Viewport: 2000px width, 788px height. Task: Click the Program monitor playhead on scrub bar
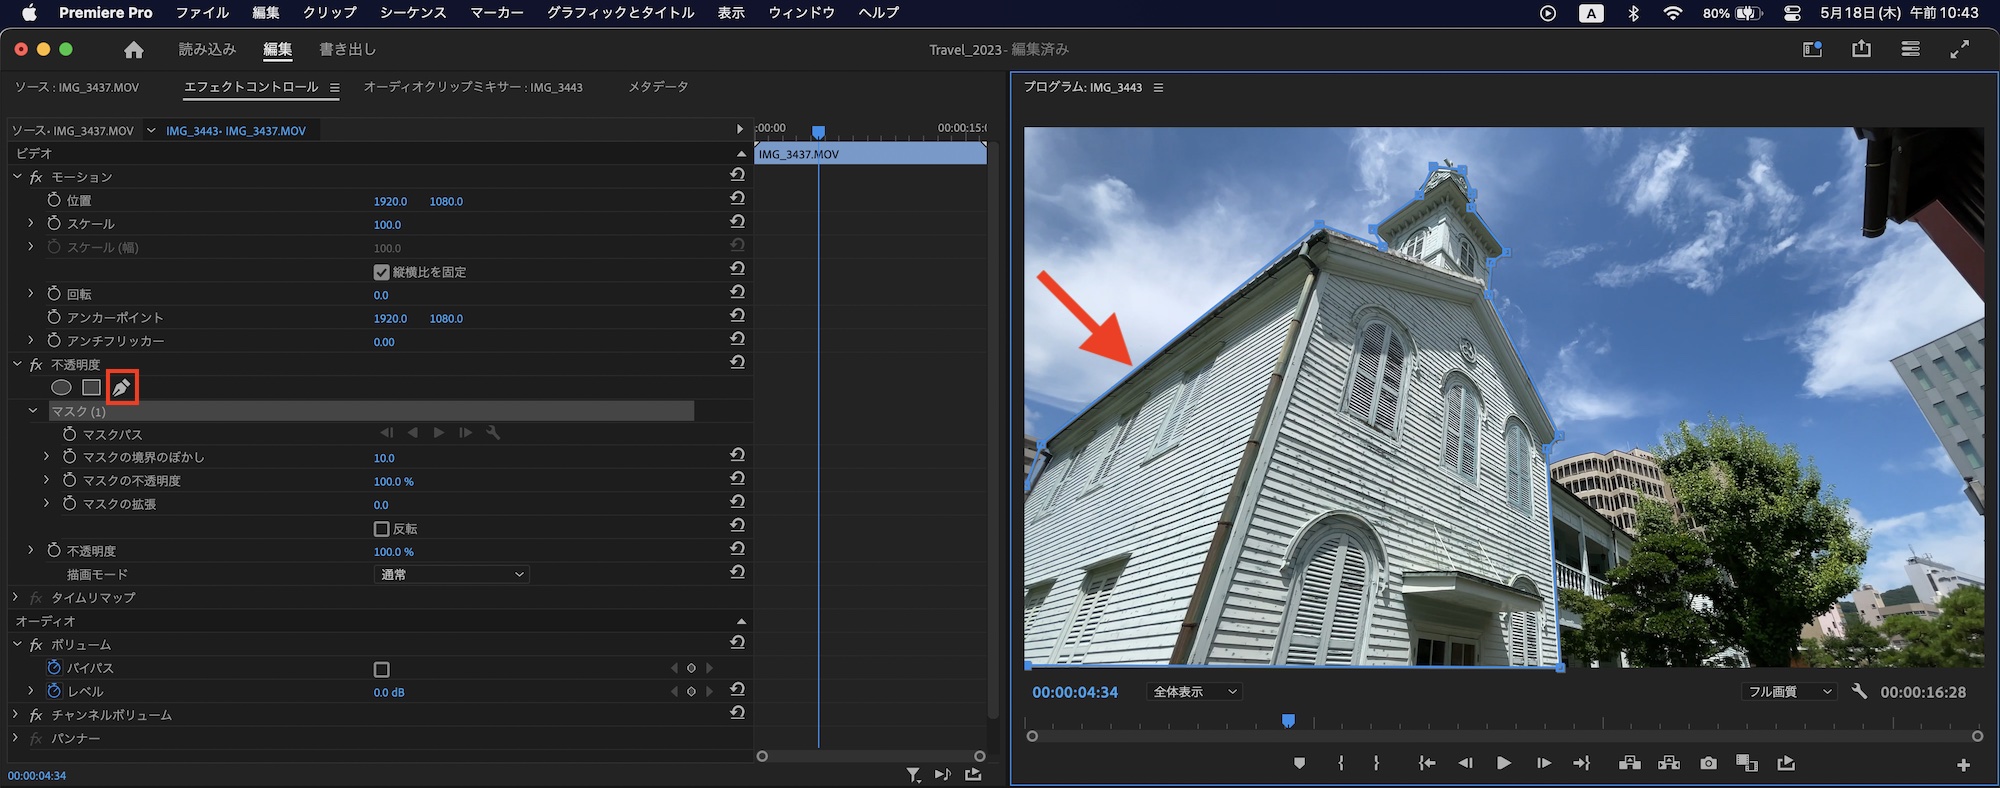click(x=1288, y=721)
